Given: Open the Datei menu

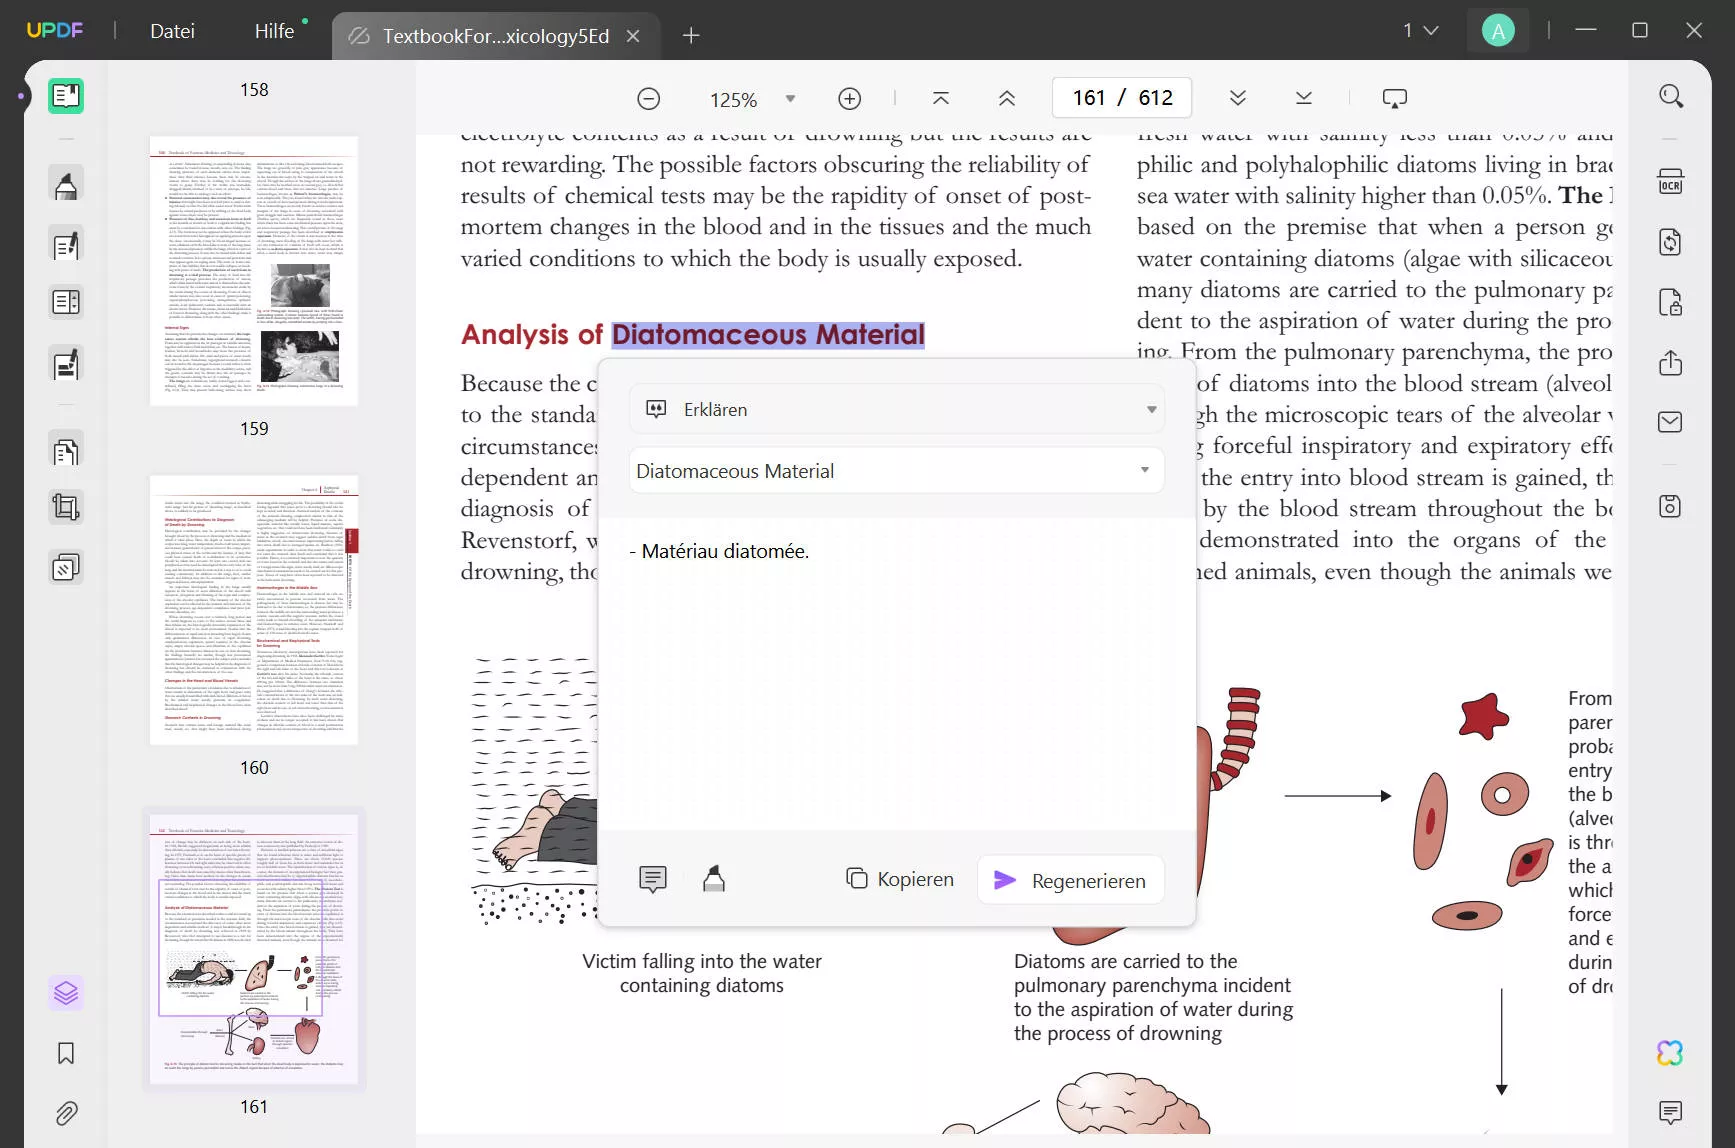Looking at the screenshot, I should coord(172,31).
